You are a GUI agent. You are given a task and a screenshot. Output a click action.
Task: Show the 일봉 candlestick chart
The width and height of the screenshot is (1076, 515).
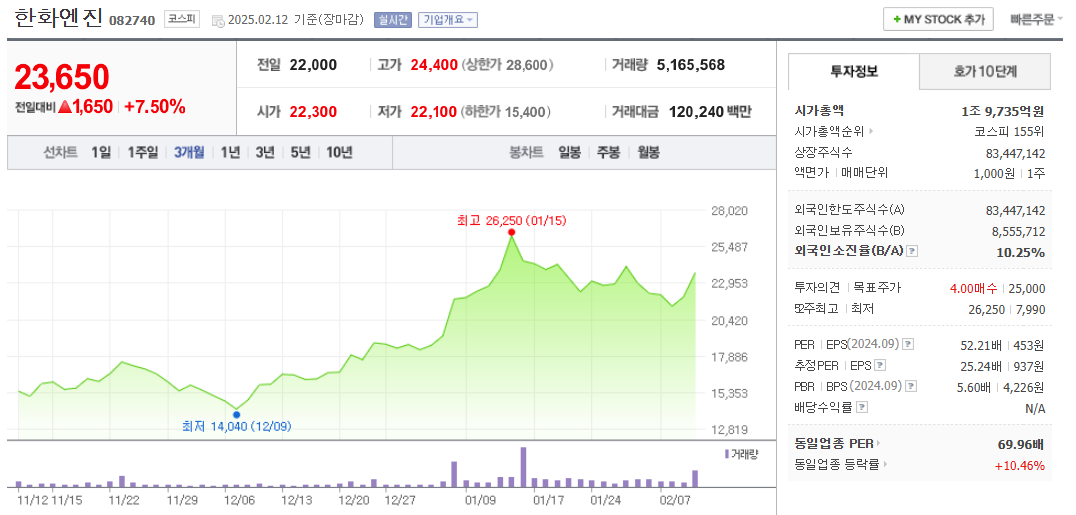[570, 152]
